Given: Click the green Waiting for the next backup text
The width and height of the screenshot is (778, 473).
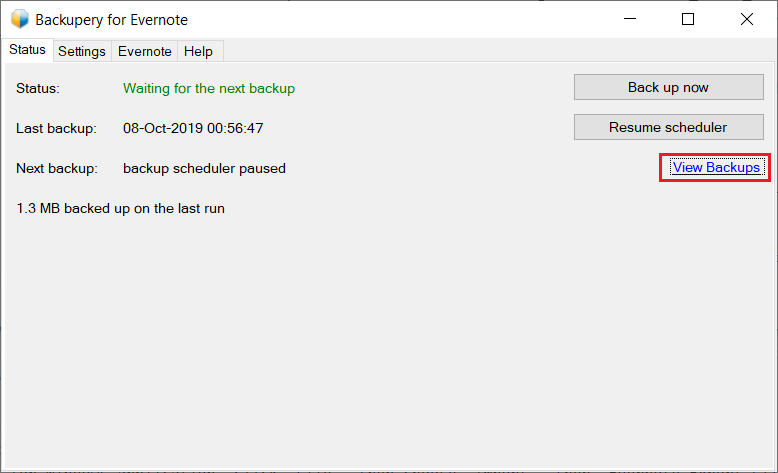Looking at the screenshot, I should click(209, 88).
